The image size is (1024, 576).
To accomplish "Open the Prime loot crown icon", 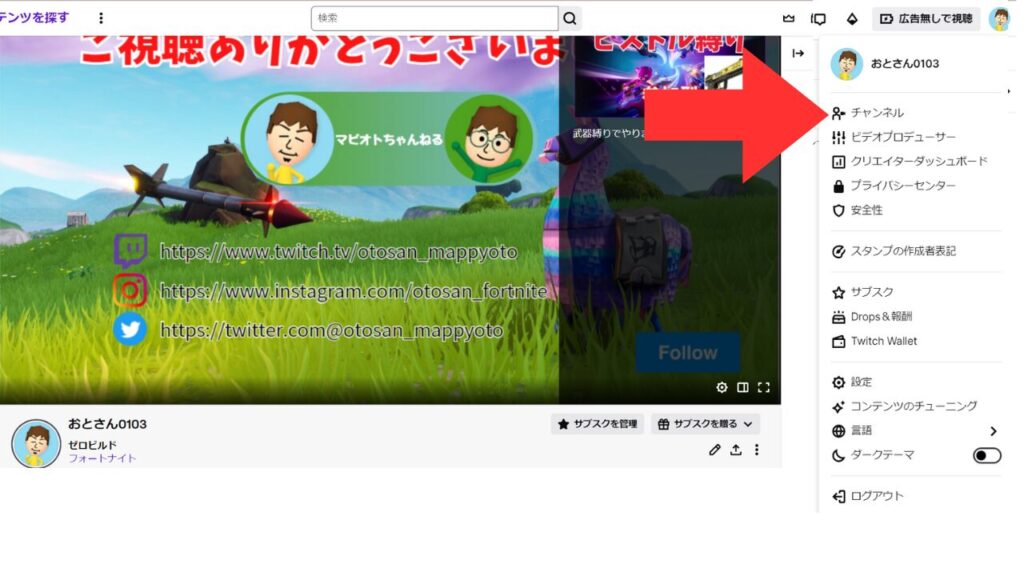I will (x=789, y=18).
